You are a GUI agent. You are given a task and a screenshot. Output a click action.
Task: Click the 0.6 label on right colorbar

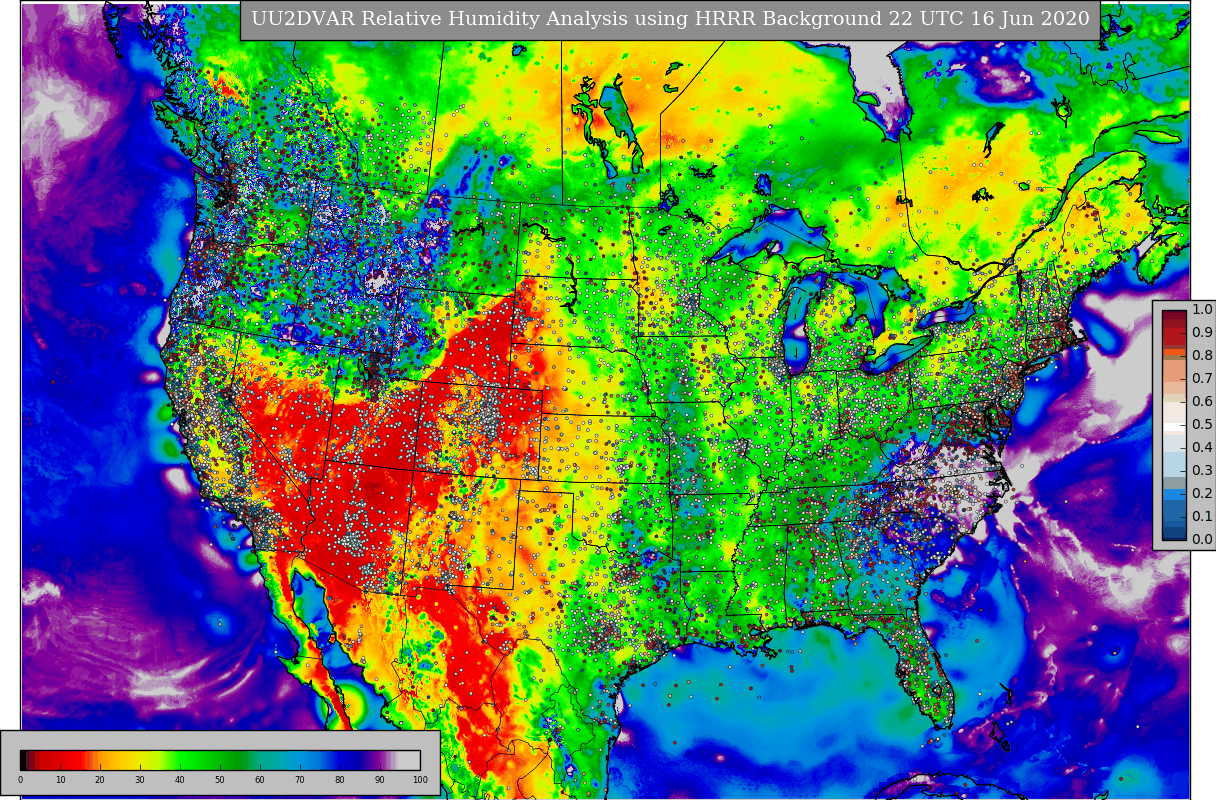1202,402
